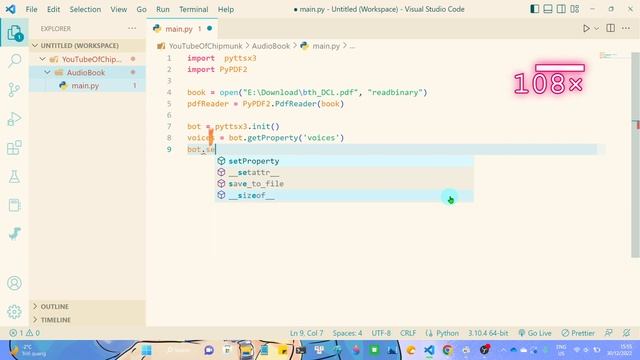This screenshot has height=360, width=640.
Task: Open the Windows Start button
Action: (x=147, y=350)
